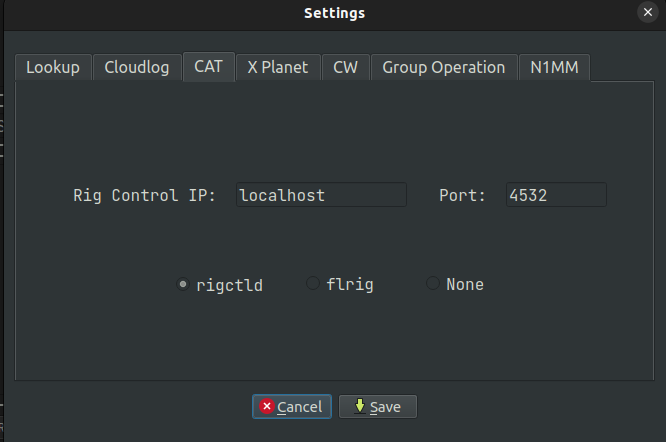Open the Cloudlog tab
Viewport: 666px width, 442px height.
tap(137, 67)
